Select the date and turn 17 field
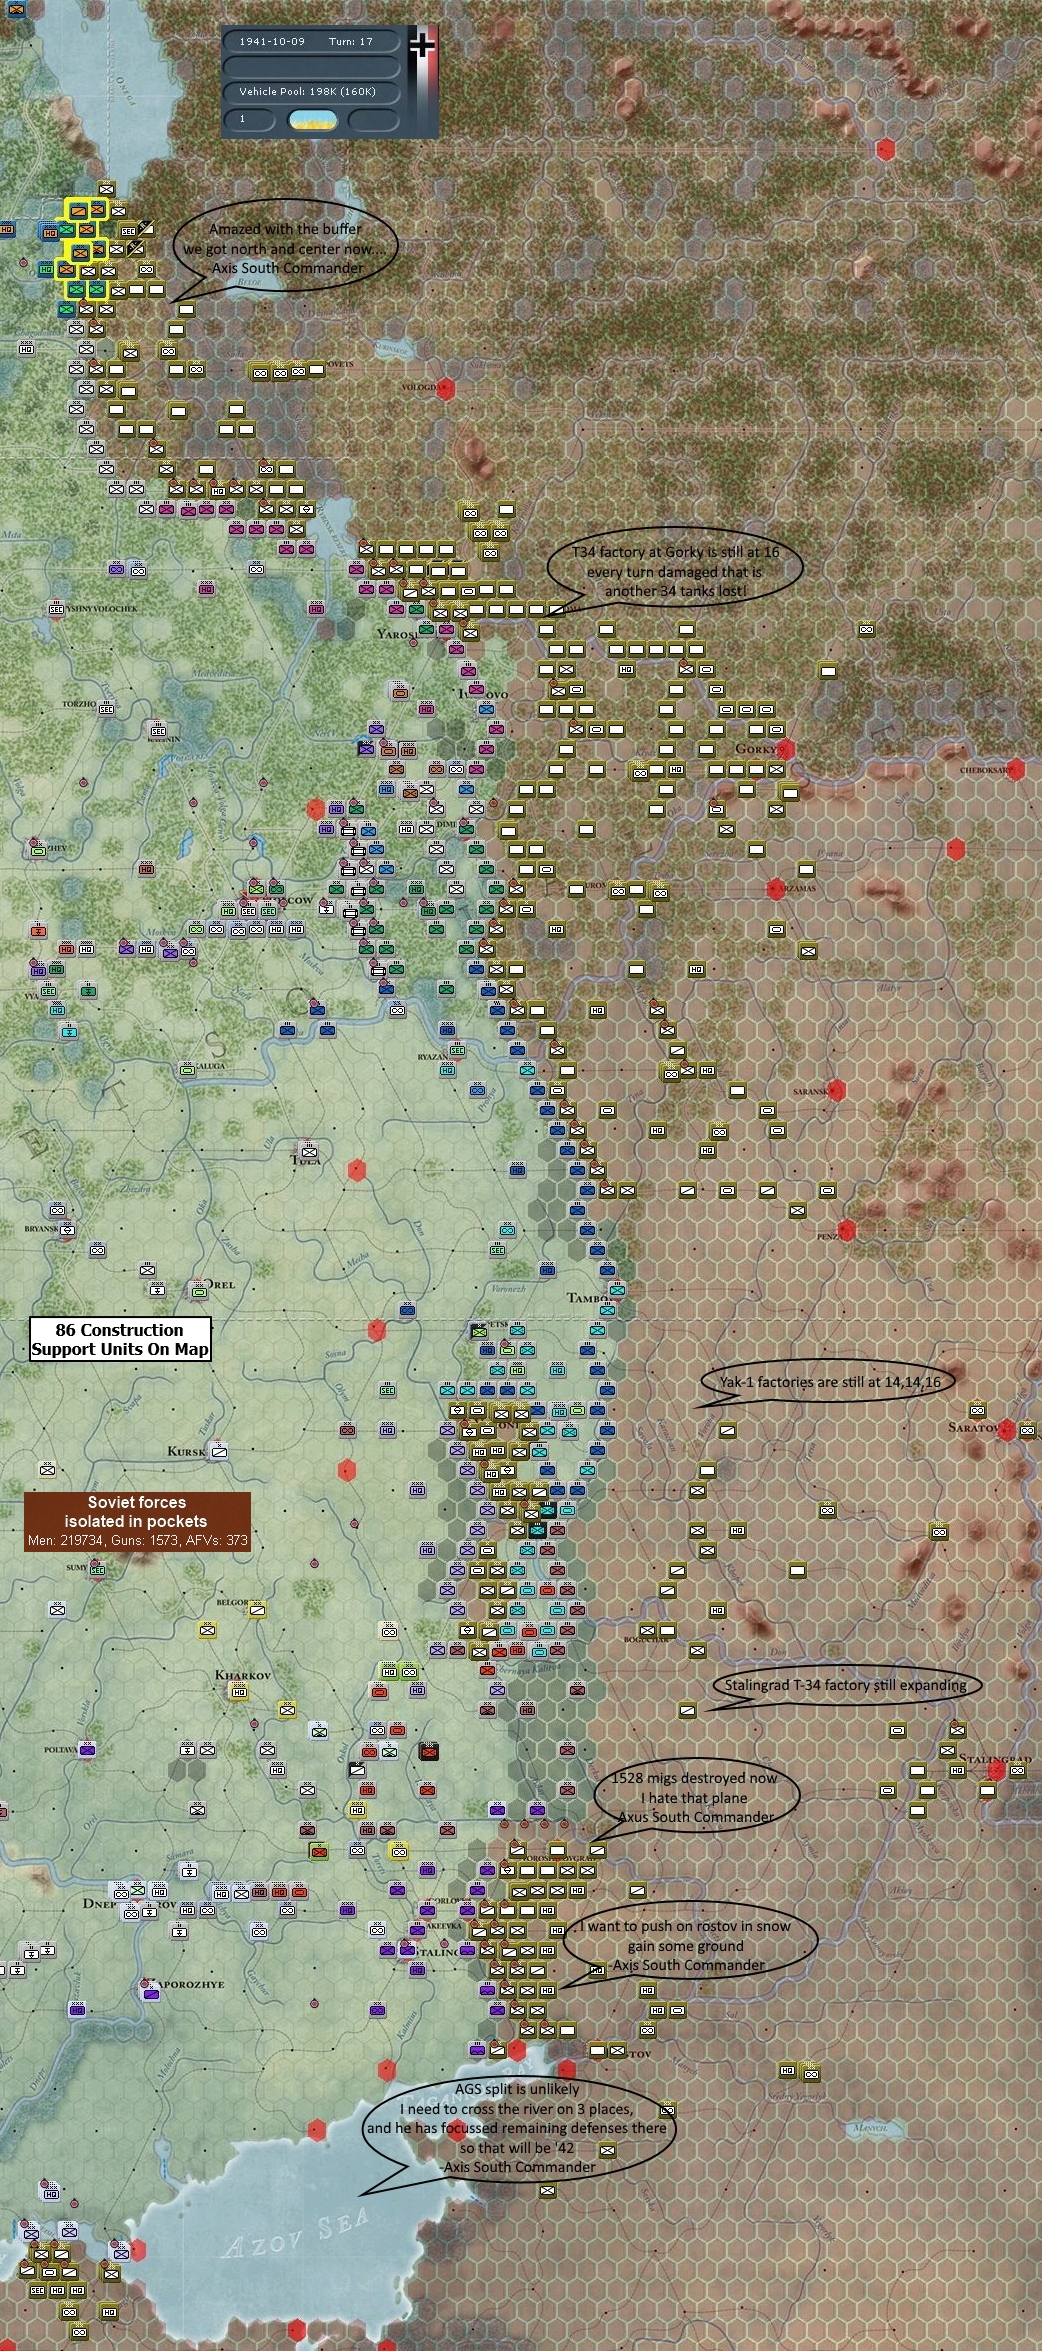This screenshot has height=2351, width=1042. coord(313,42)
